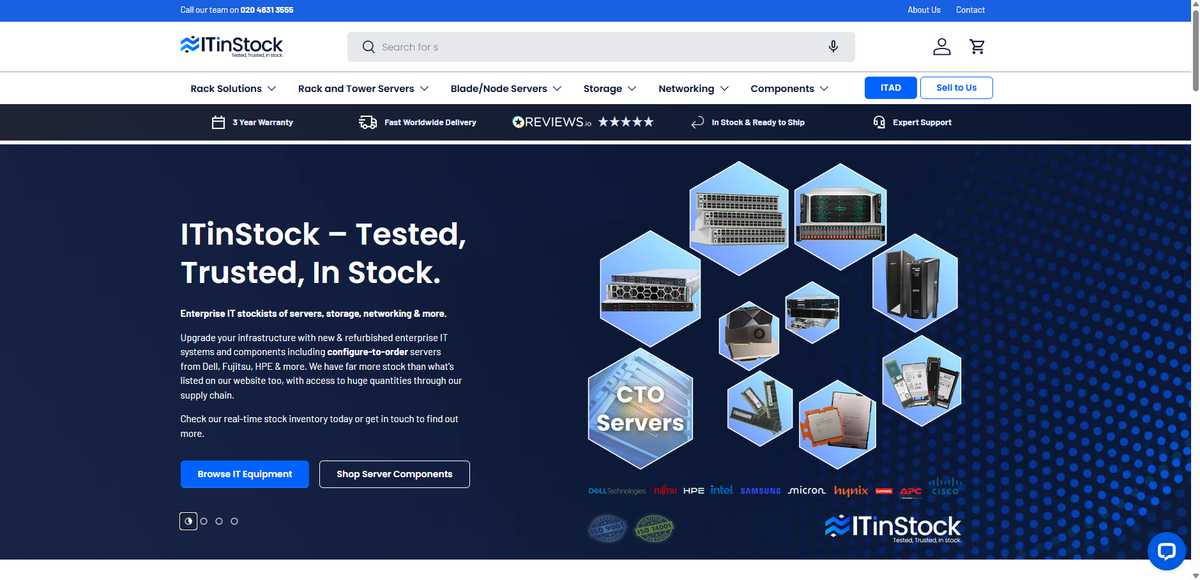Click the 3 Year Warranty calendar icon
1200x580 pixels.
(218, 122)
